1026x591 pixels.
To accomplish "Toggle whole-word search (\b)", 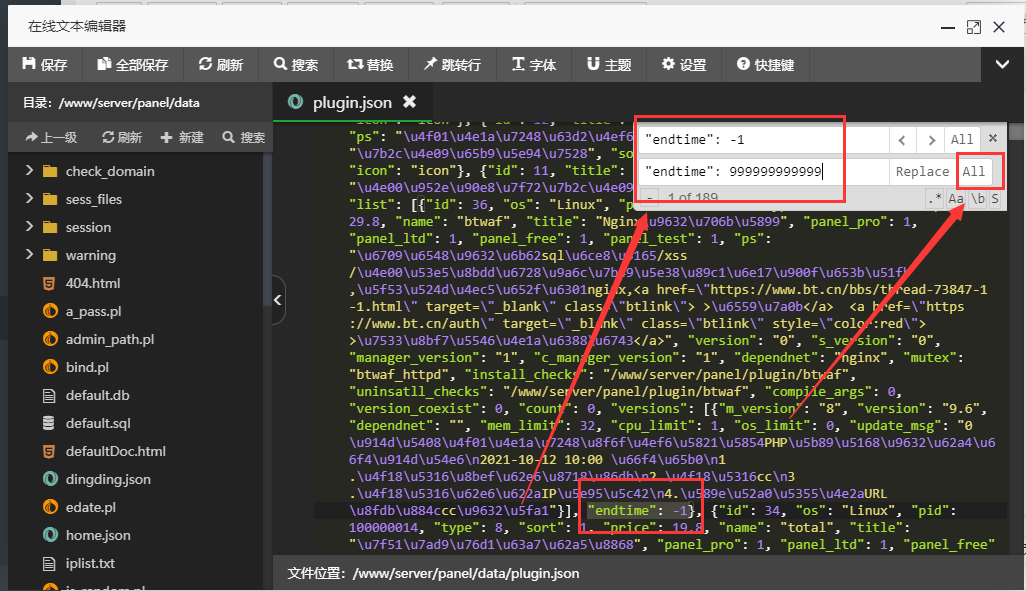I will coord(977,199).
